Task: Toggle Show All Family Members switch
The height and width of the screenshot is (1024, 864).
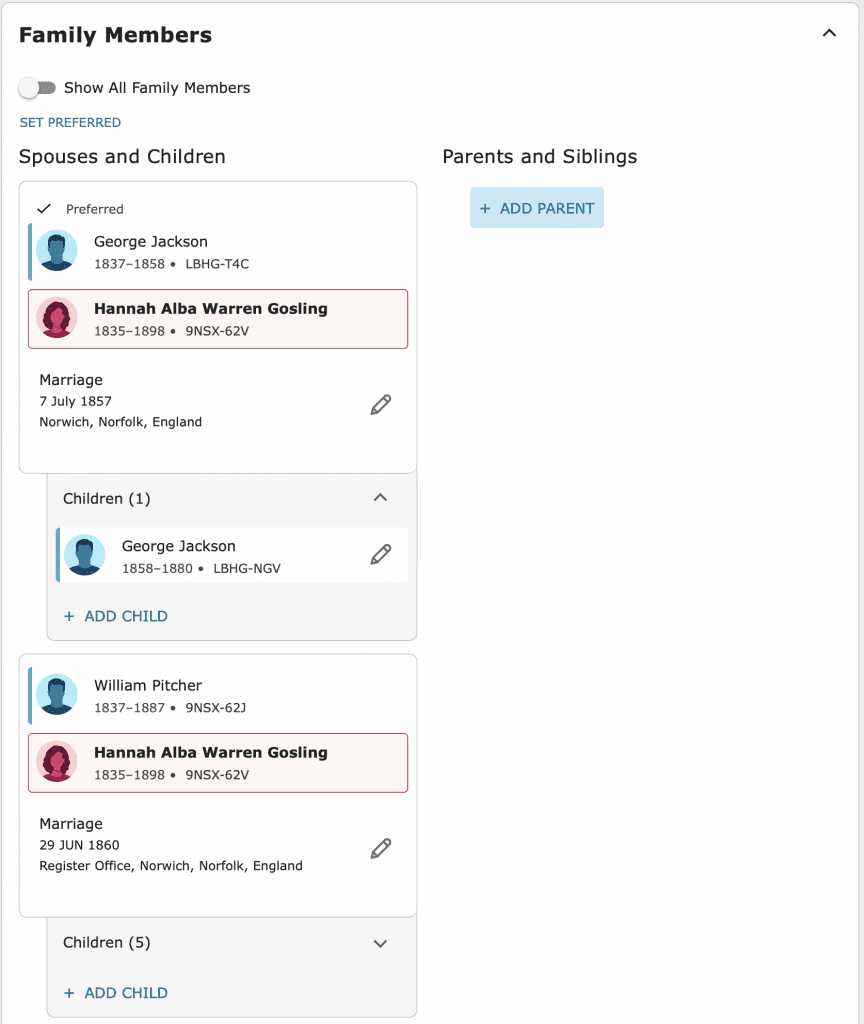Action: [x=37, y=88]
